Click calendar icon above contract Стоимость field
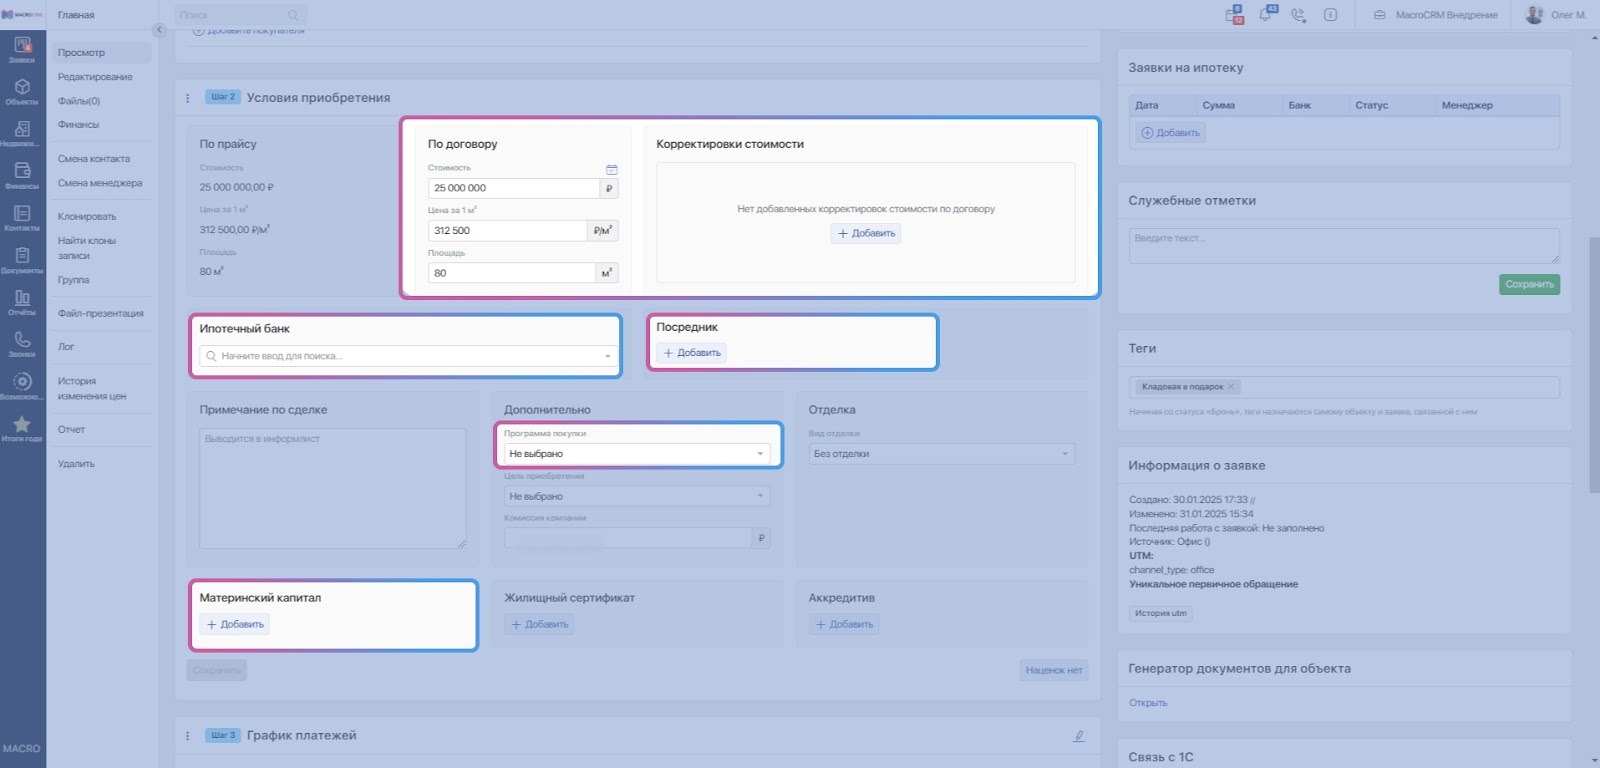Image resolution: width=1600 pixels, height=768 pixels. pyautogui.click(x=611, y=169)
